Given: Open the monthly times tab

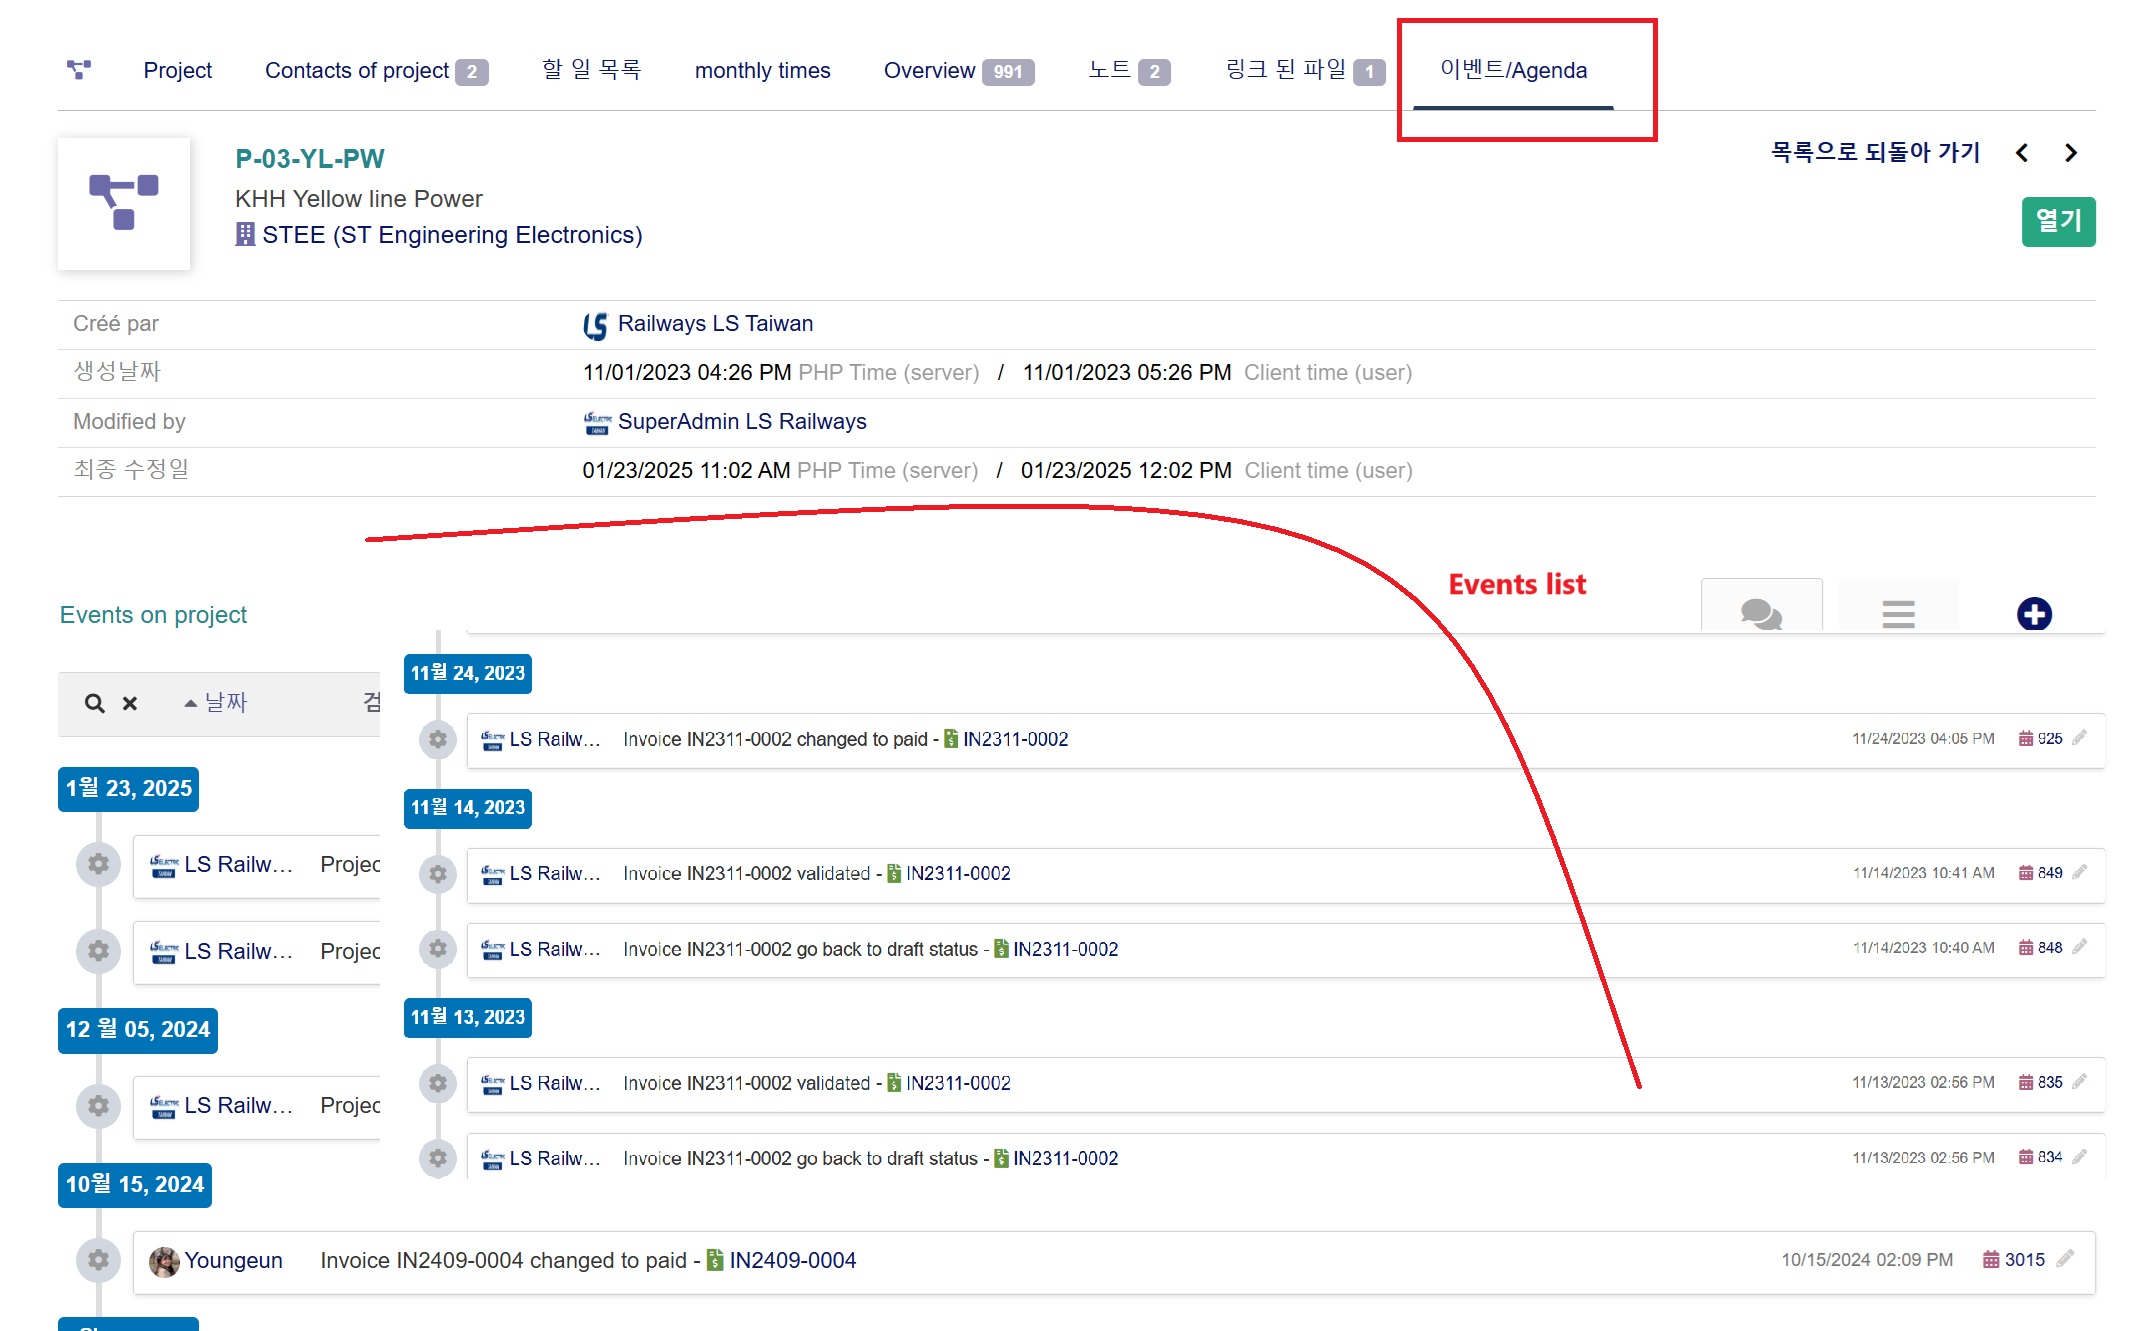Looking at the screenshot, I should [762, 70].
